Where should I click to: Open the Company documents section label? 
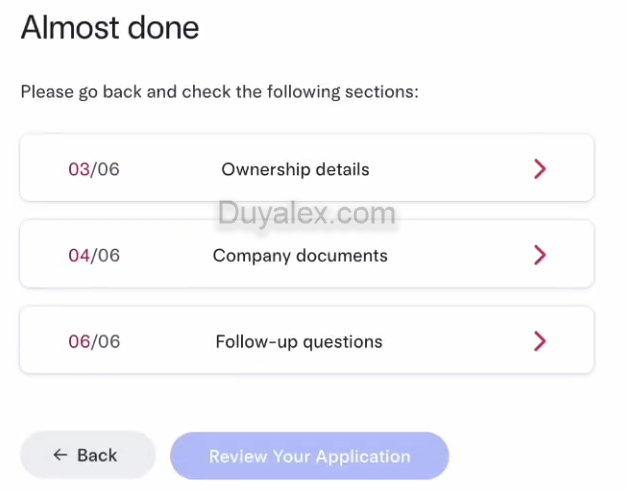point(300,255)
